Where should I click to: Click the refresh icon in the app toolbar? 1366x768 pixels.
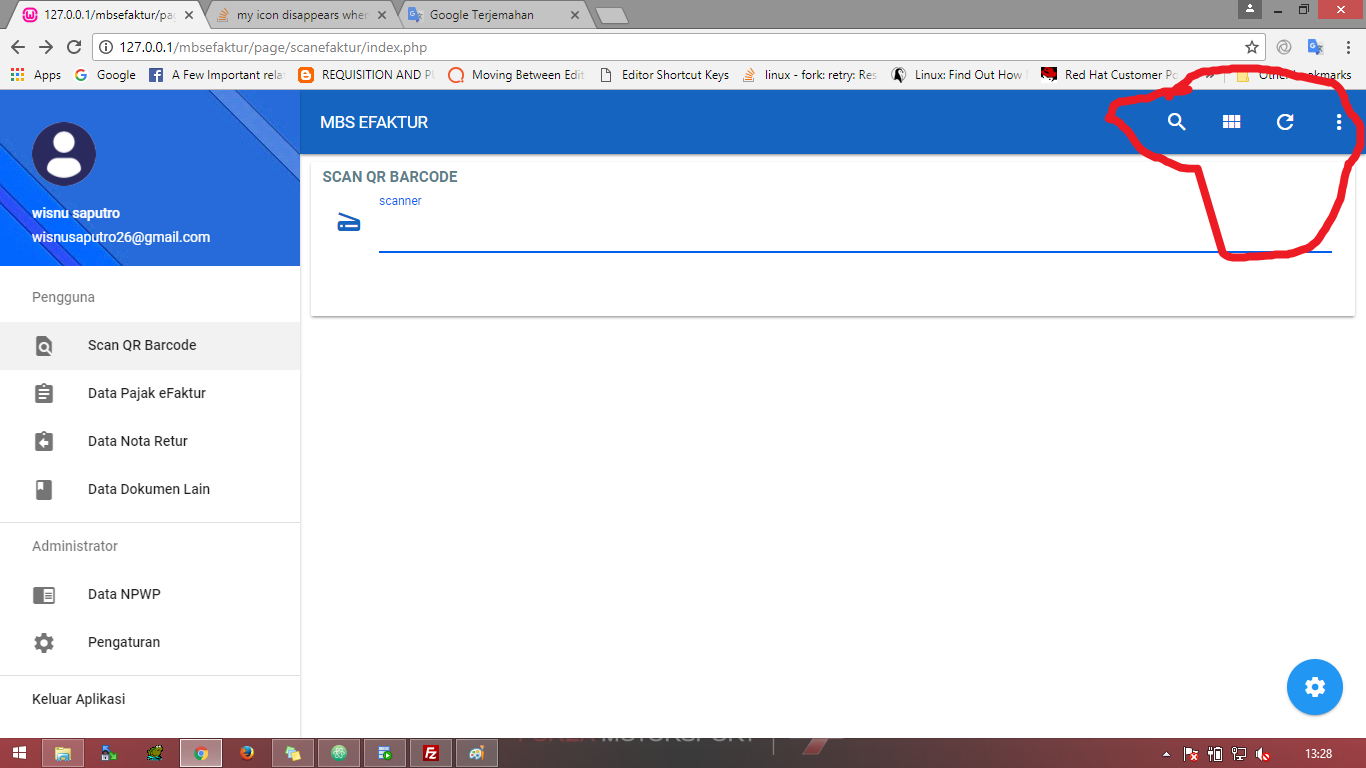click(x=1285, y=121)
